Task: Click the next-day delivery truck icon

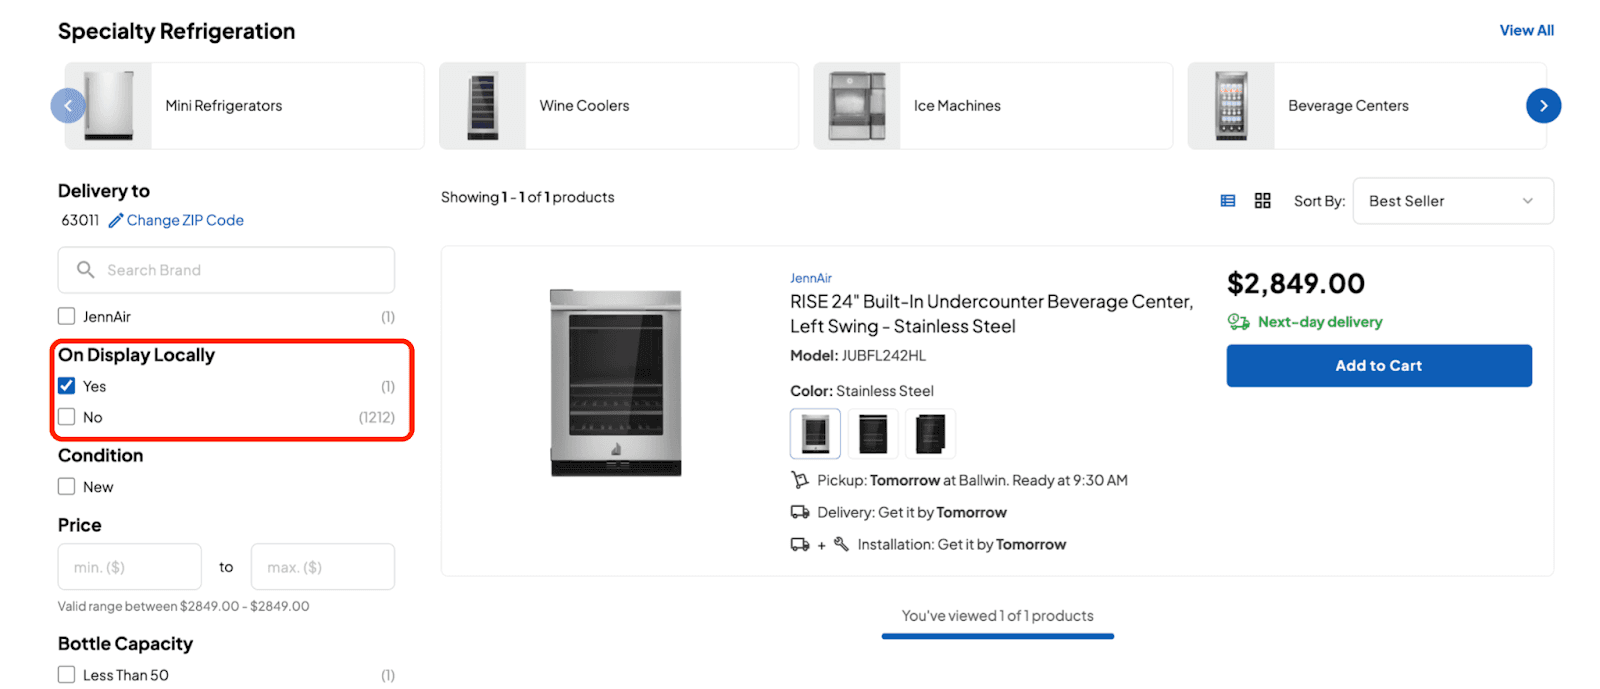Action: pyautogui.click(x=1238, y=322)
